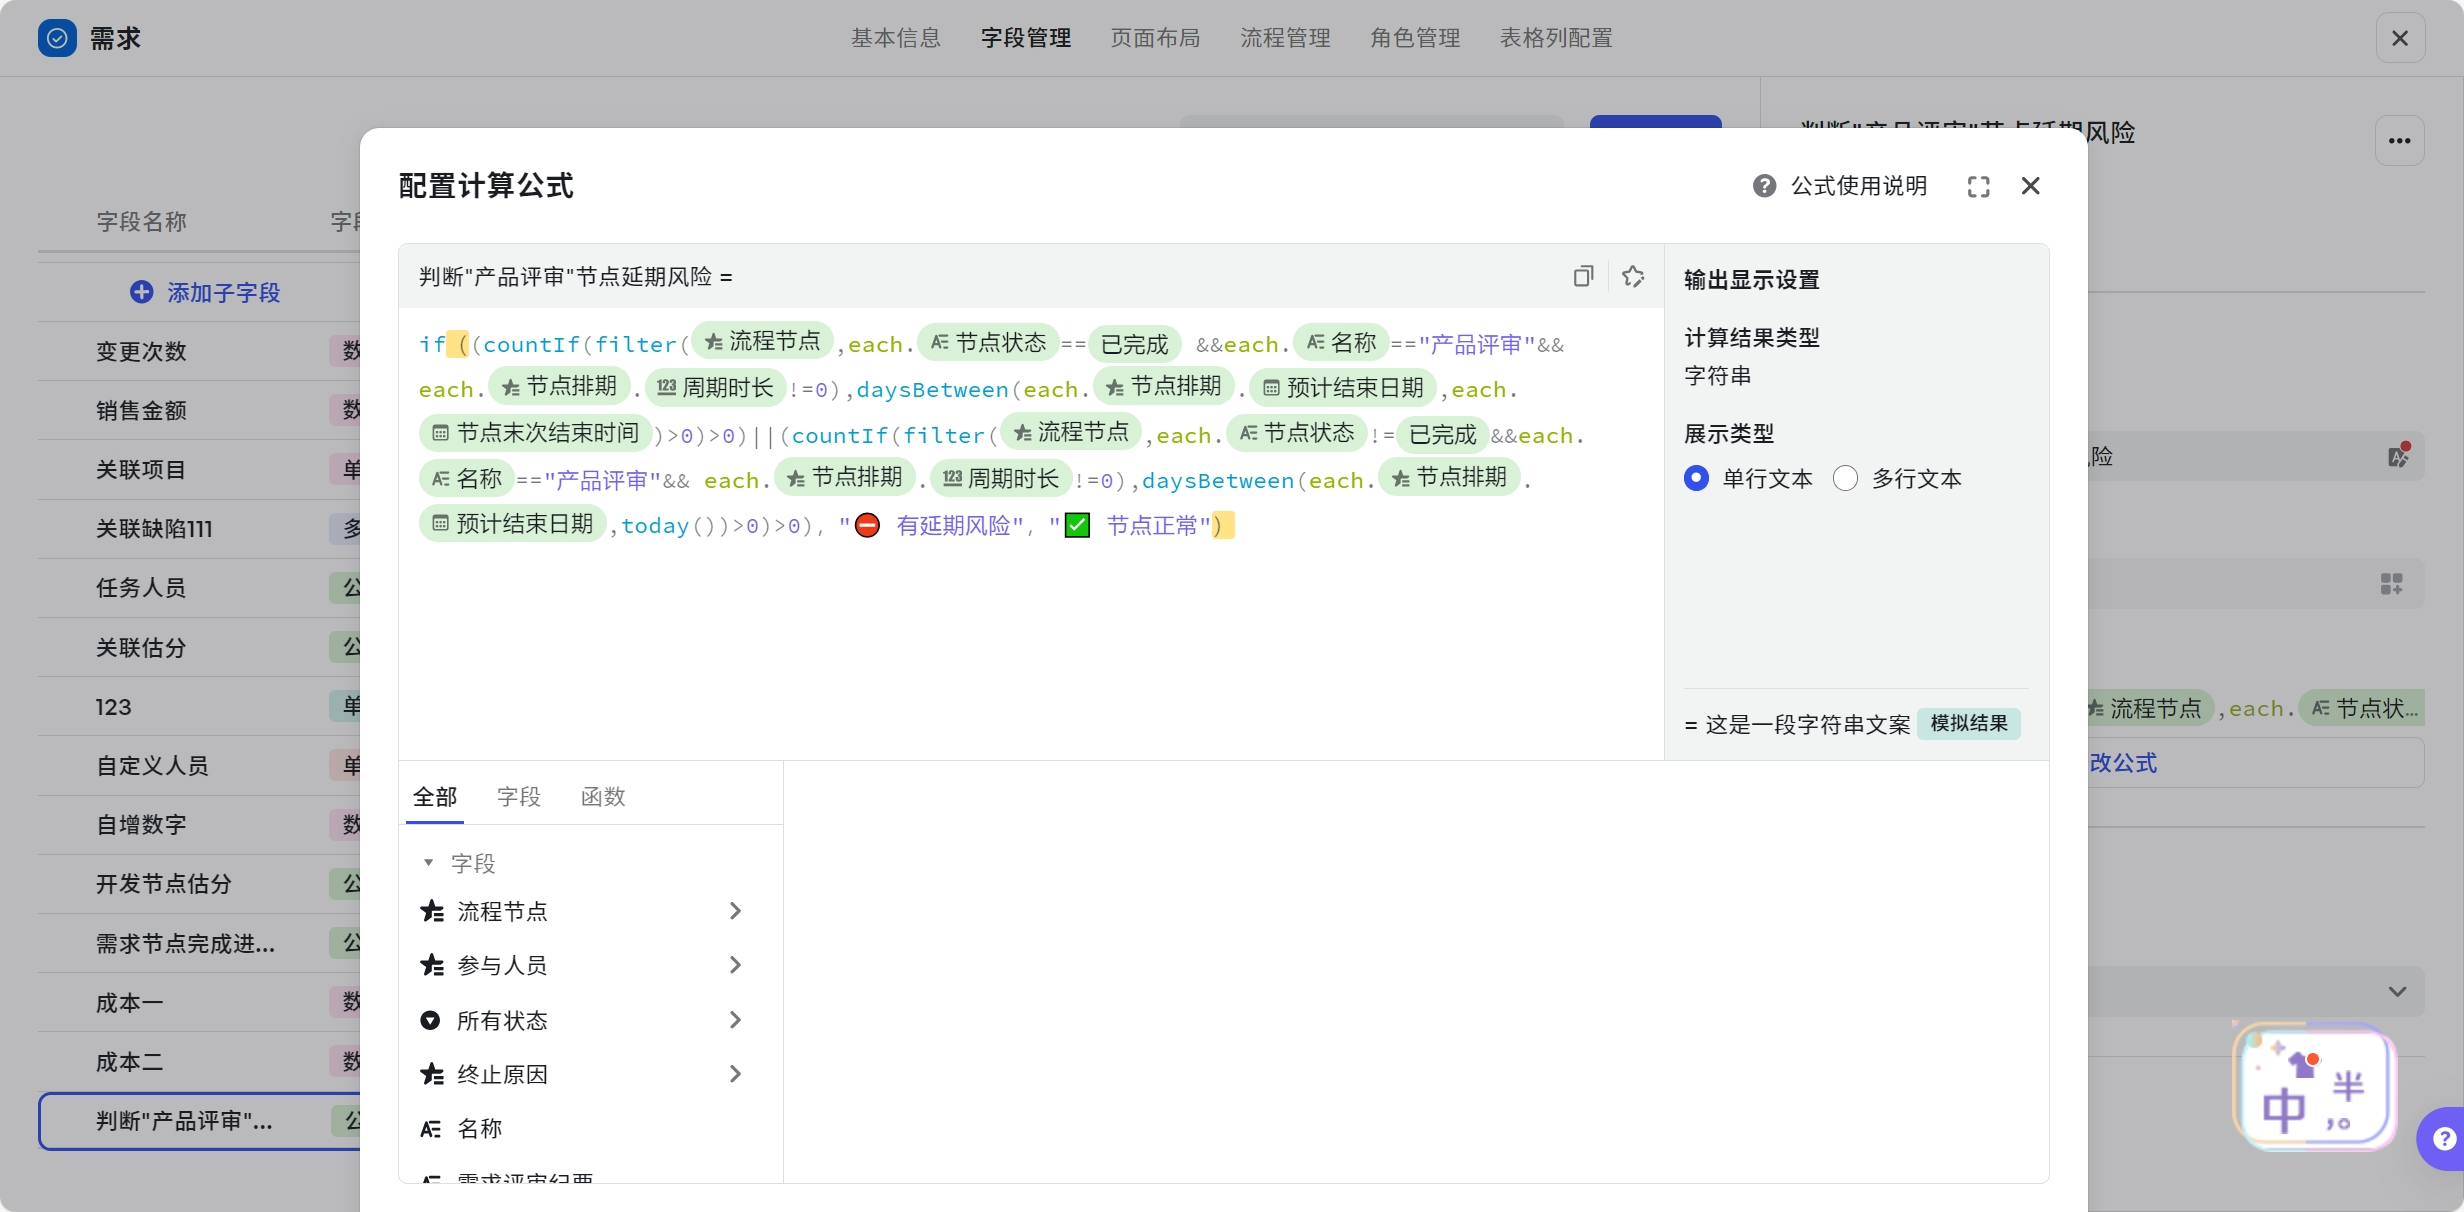This screenshot has height=1212, width=2464.
Task: Select the 需求节点完成进... field row
Action: (199, 944)
